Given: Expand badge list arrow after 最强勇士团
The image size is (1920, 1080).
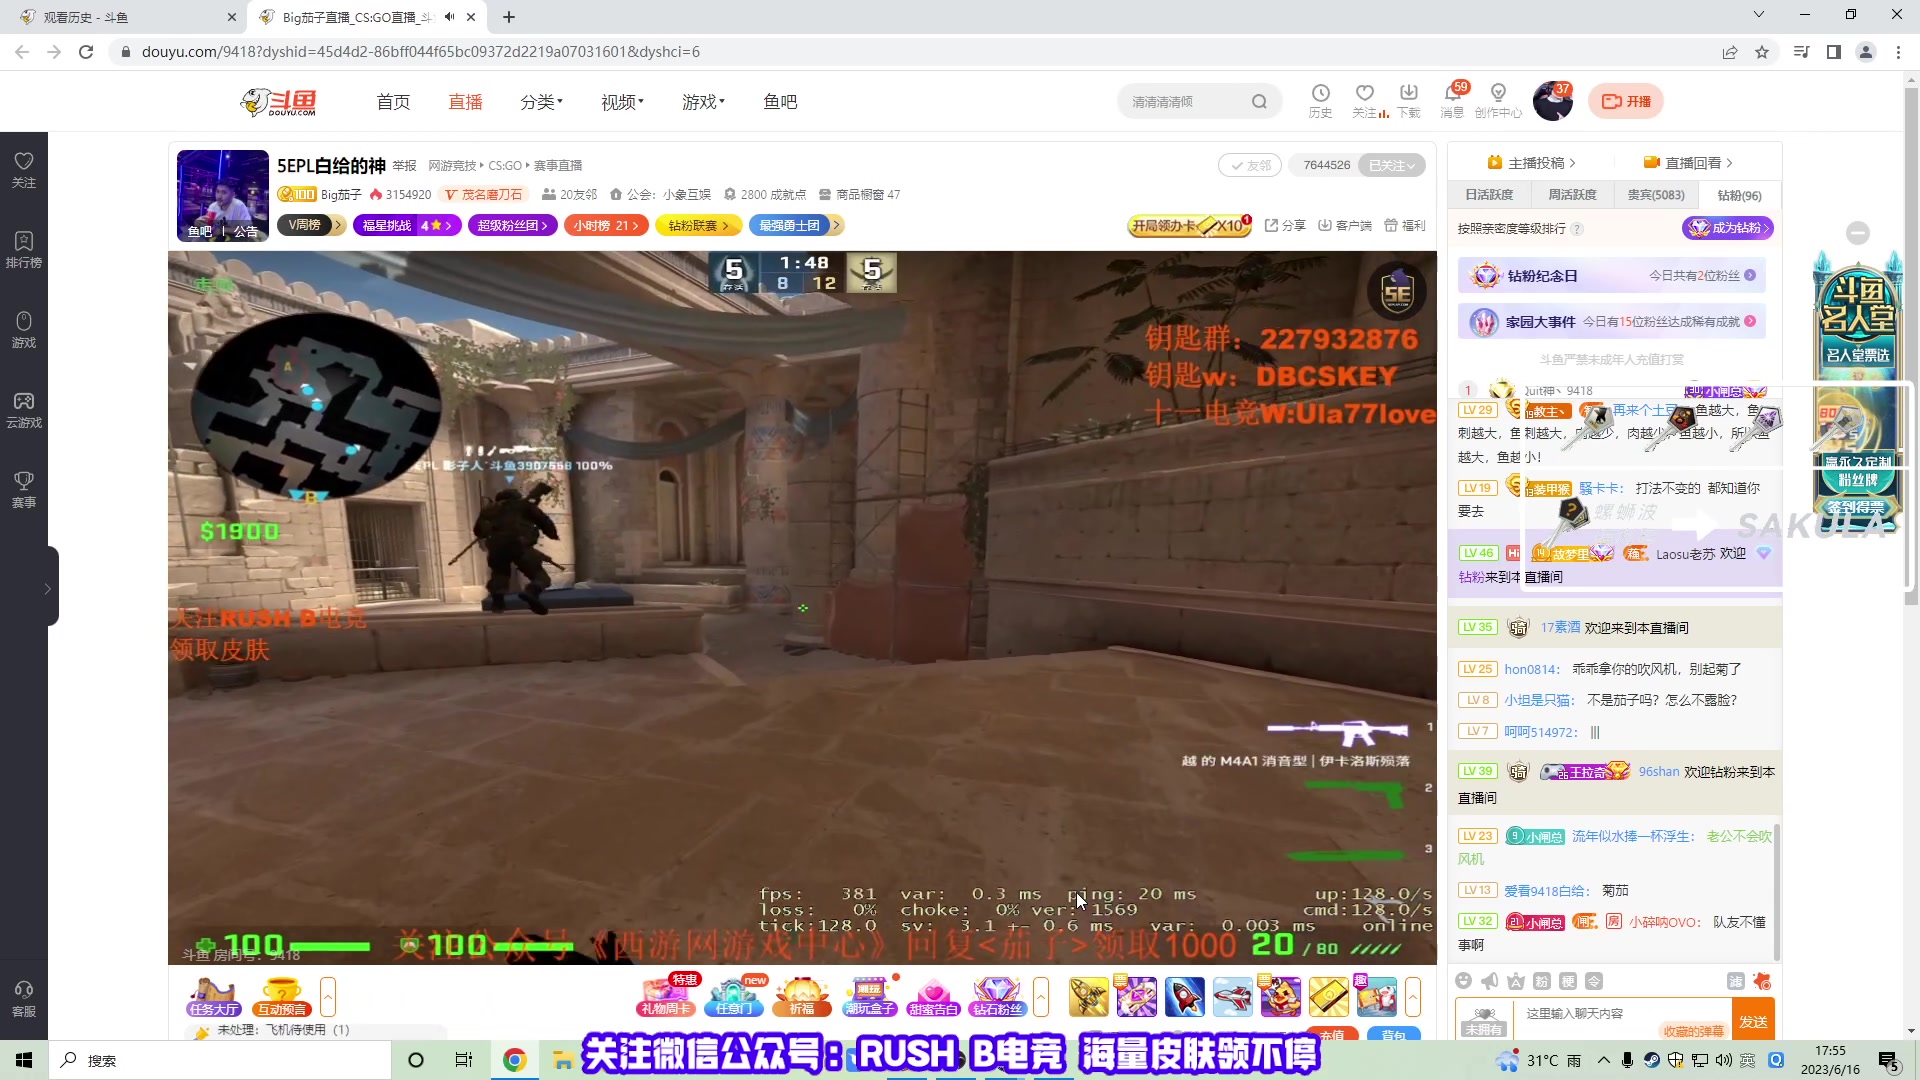Looking at the screenshot, I should tap(838, 226).
